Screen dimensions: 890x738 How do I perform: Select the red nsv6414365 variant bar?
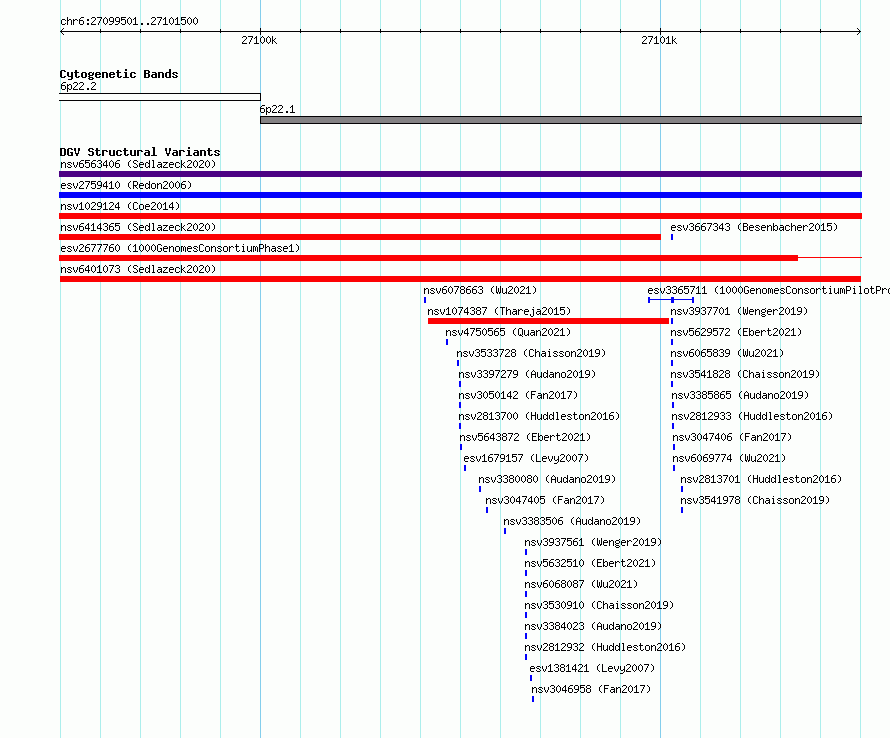pos(360,237)
